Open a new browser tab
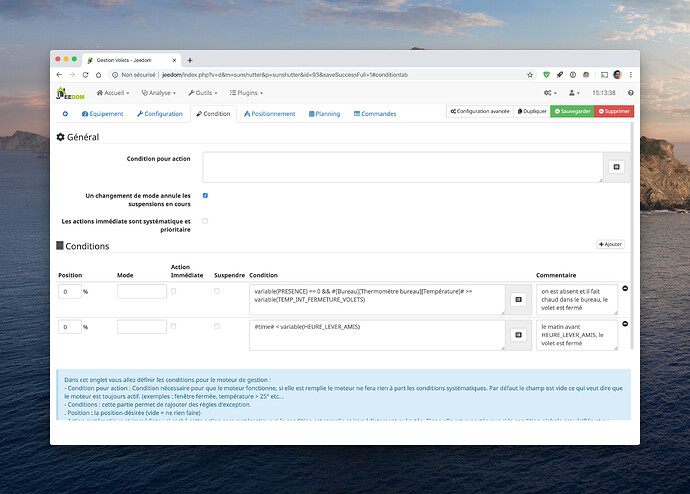The height and width of the screenshot is (494, 690). [190, 60]
